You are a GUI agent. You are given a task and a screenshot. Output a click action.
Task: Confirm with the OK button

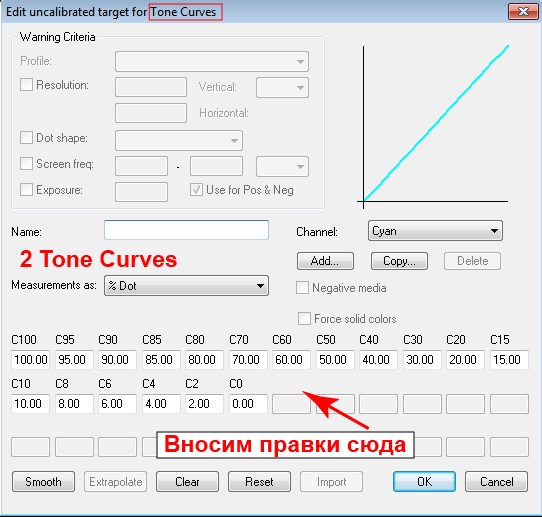[x=424, y=481]
